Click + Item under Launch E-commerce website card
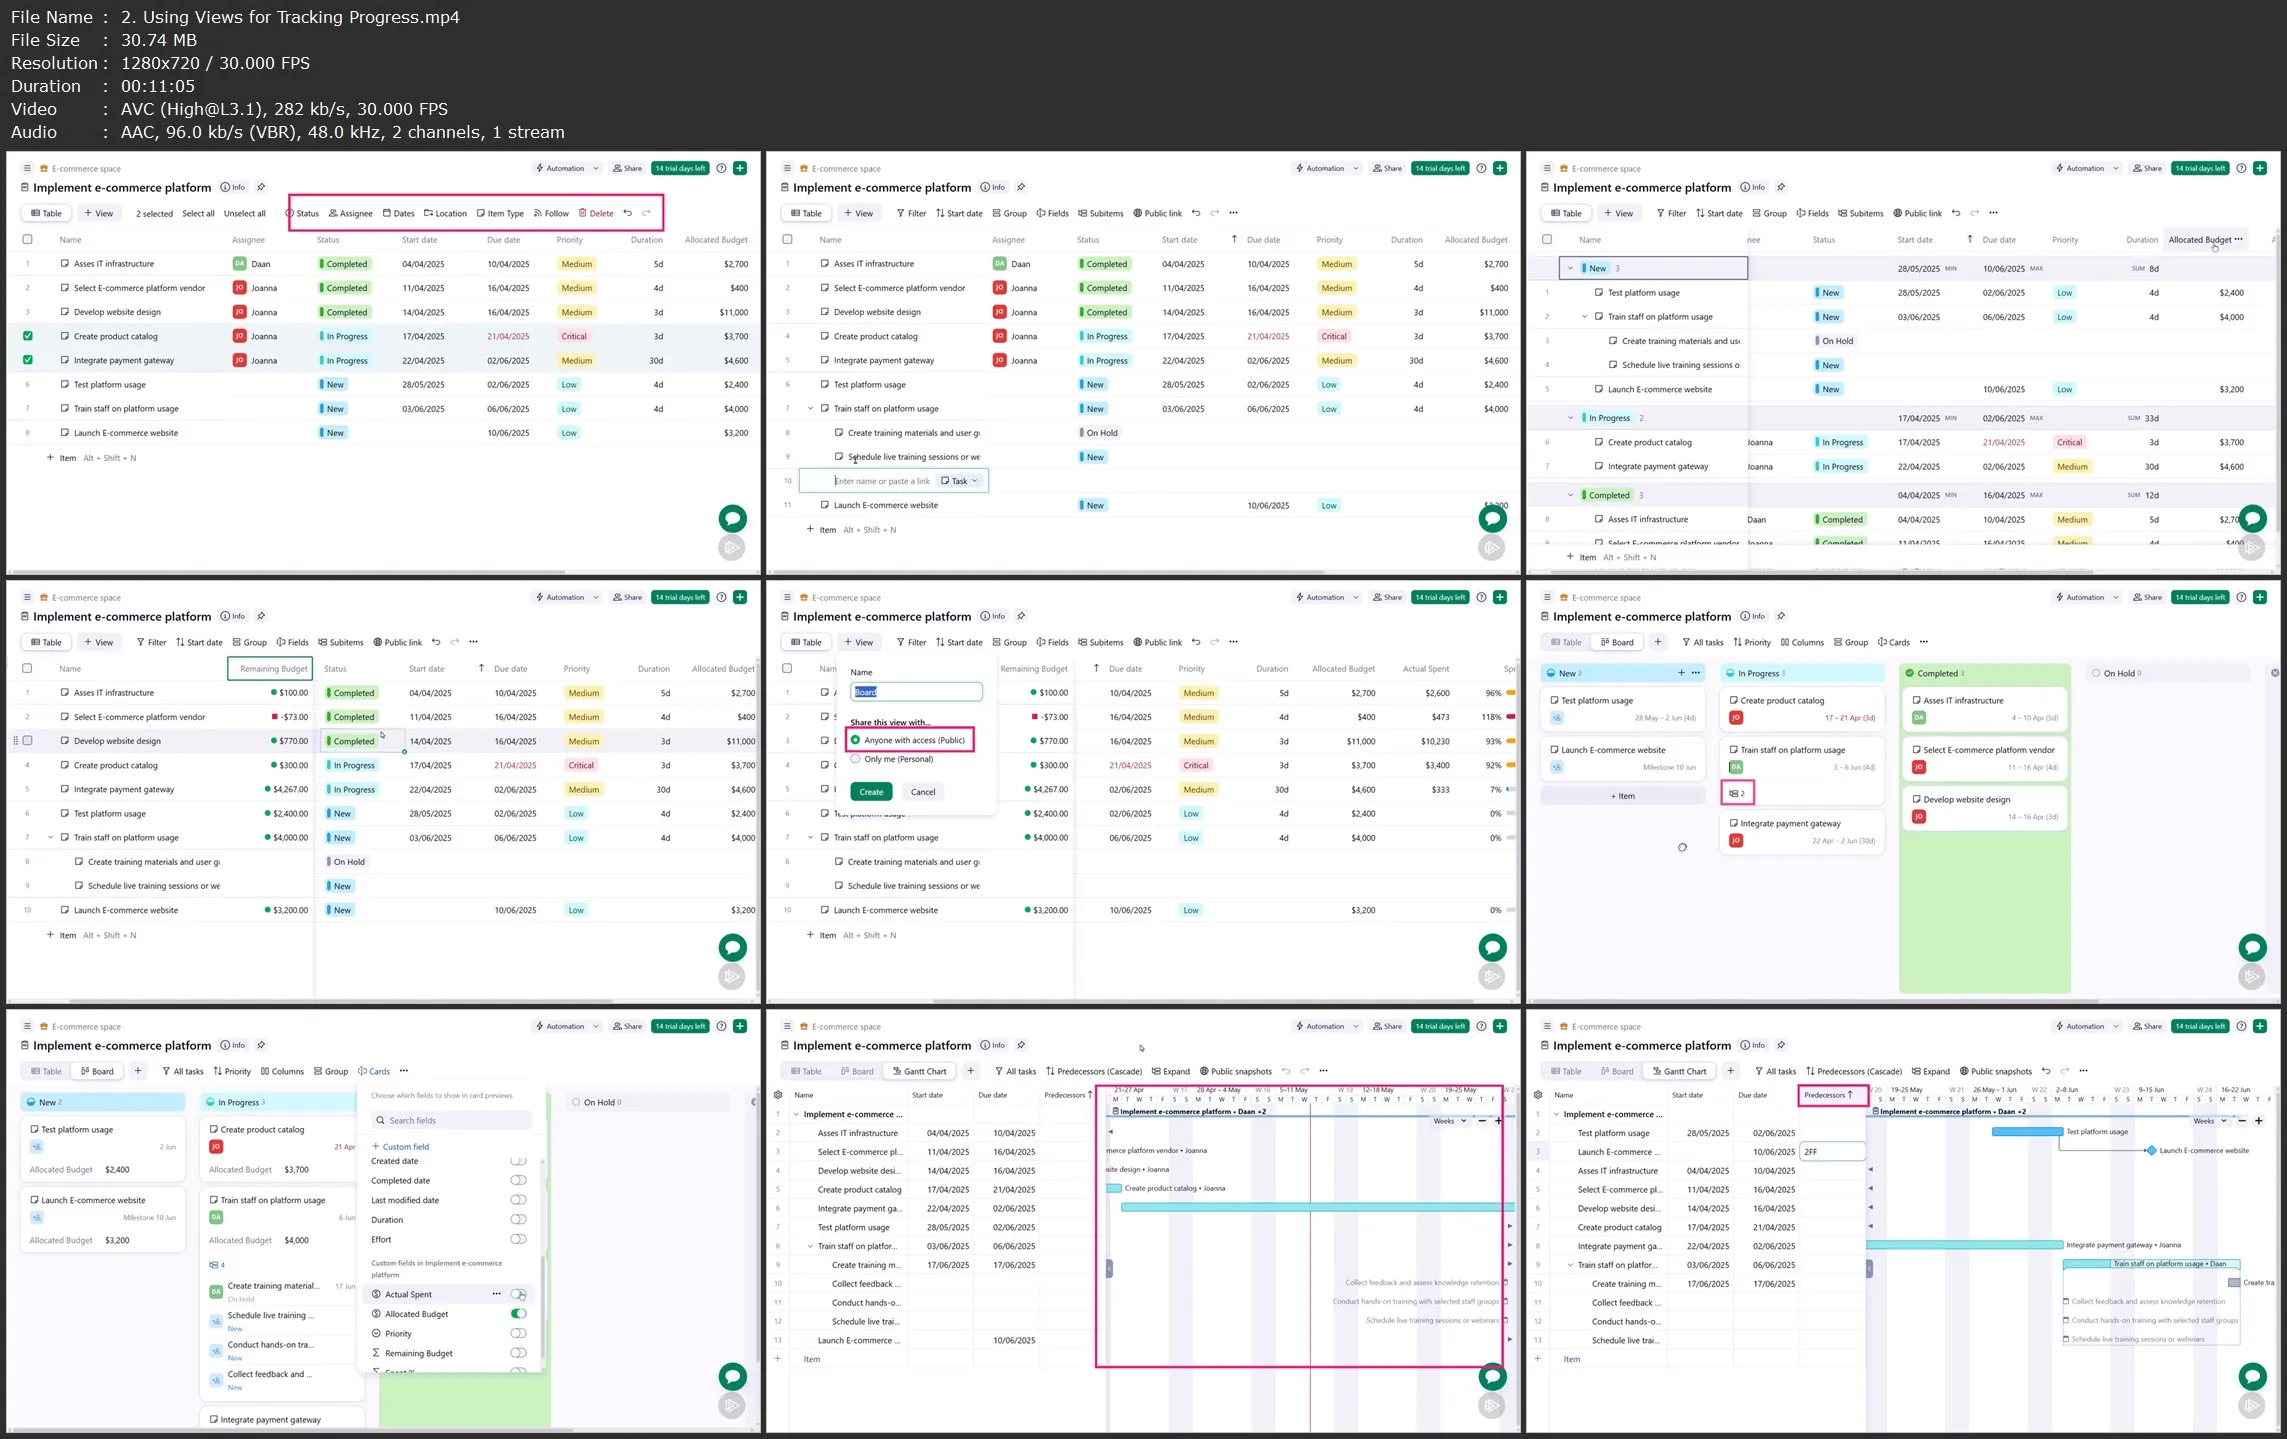Image resolution: width=2287 pixels, height=1439 pixels. tap(1623, 796)
